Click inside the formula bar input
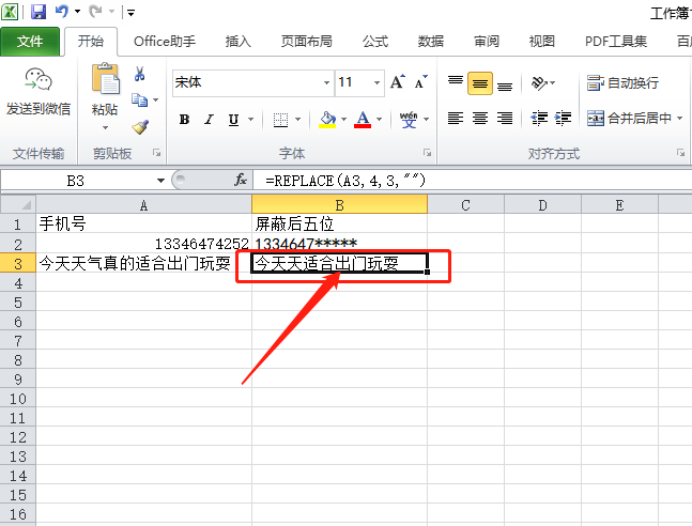Viewport: 692px width, 526px height. pyautogui.click(x=472, y=180)
